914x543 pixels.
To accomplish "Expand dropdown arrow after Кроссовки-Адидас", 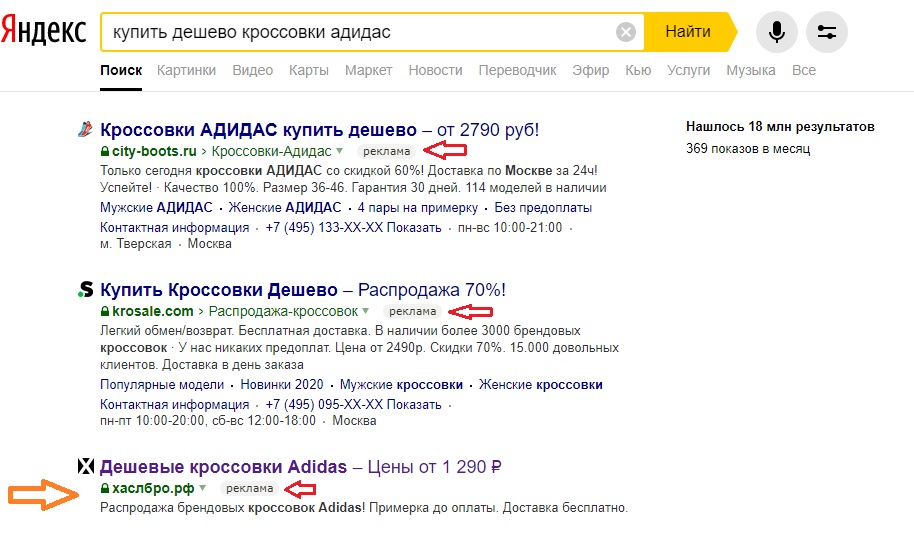I will [339, 151].
